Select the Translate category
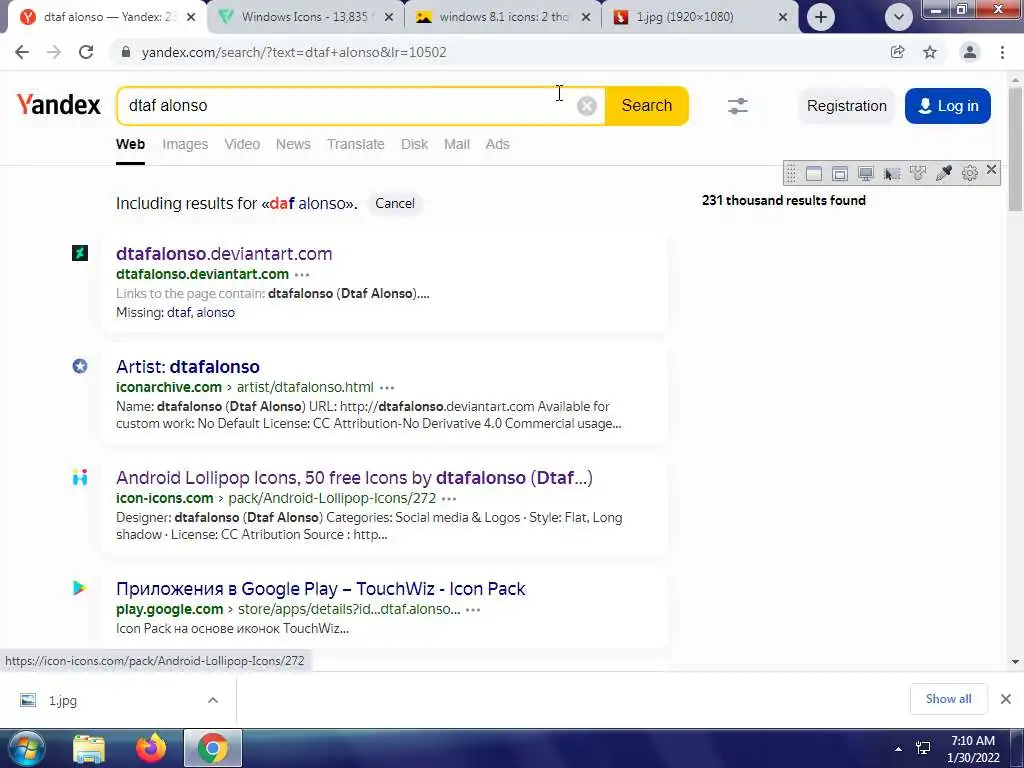1024x768 pixels. coord(356,144)
